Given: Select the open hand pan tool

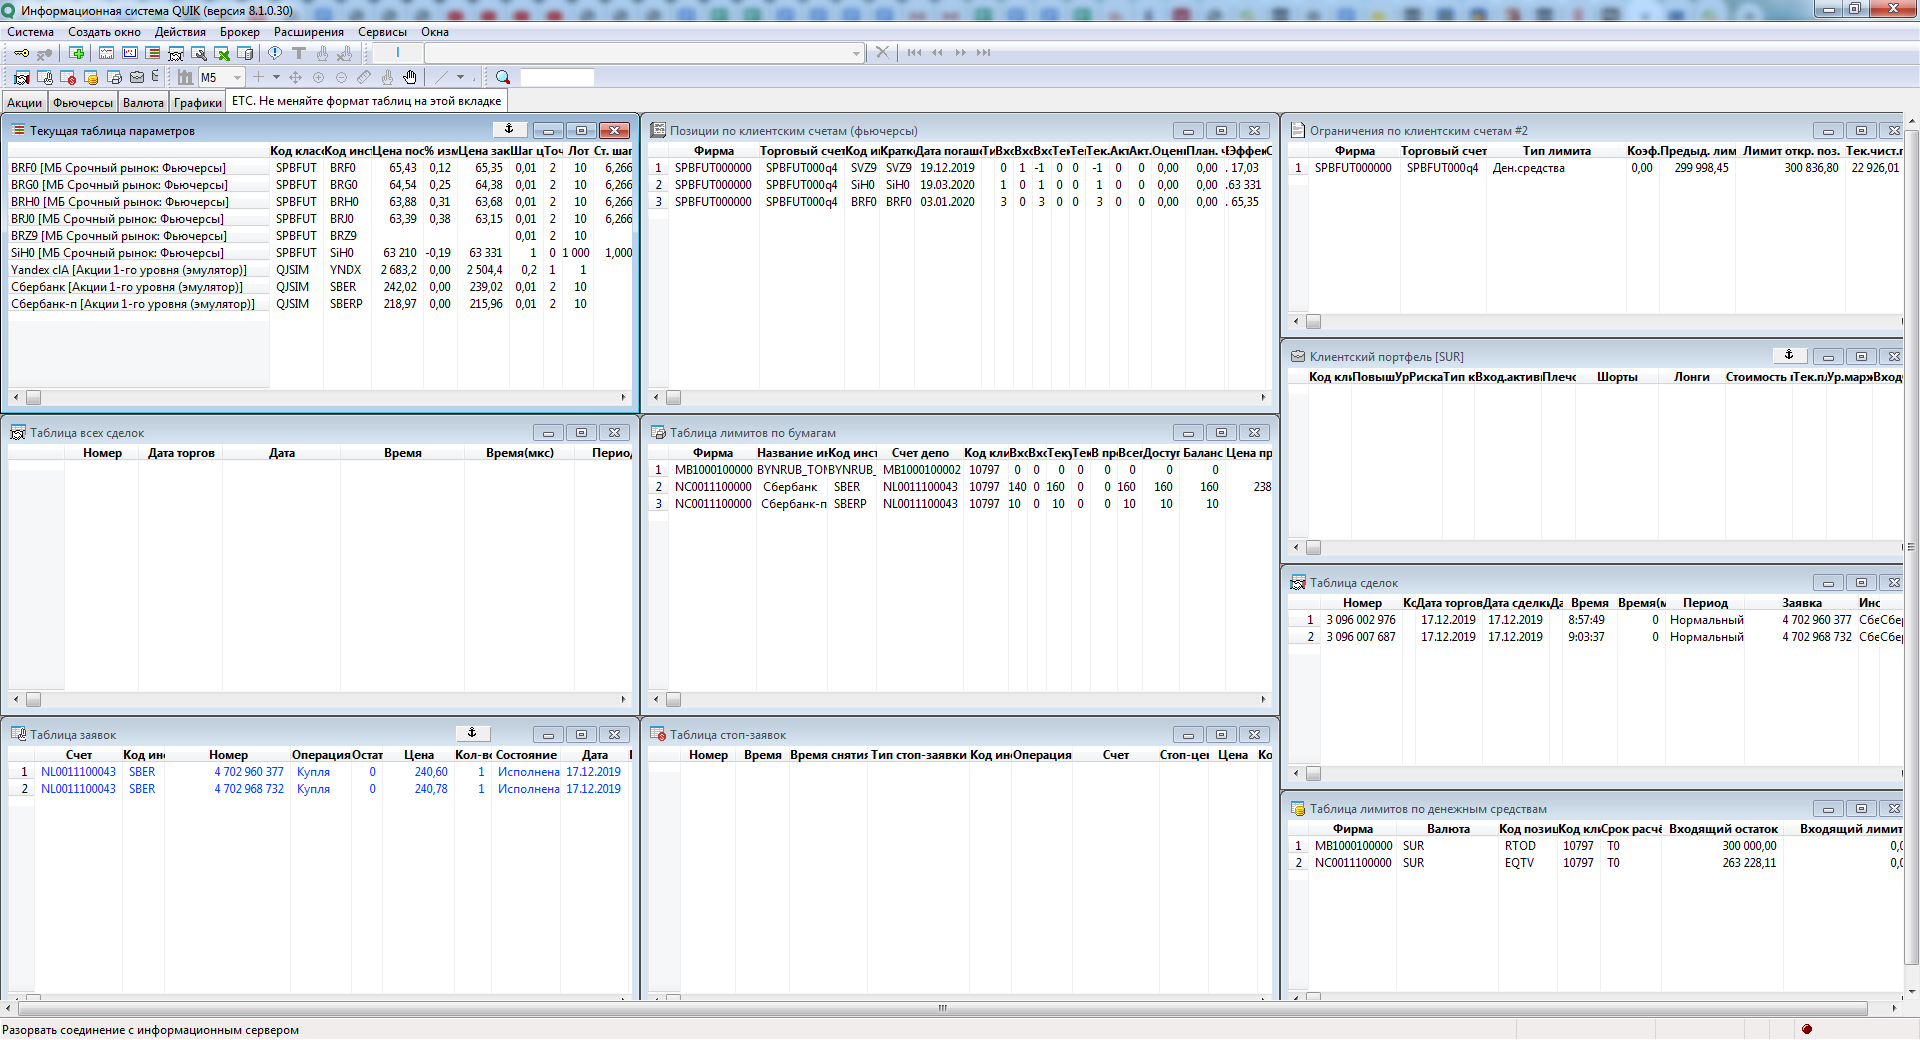Looking at the screenshot, I should tap(410, 78).
